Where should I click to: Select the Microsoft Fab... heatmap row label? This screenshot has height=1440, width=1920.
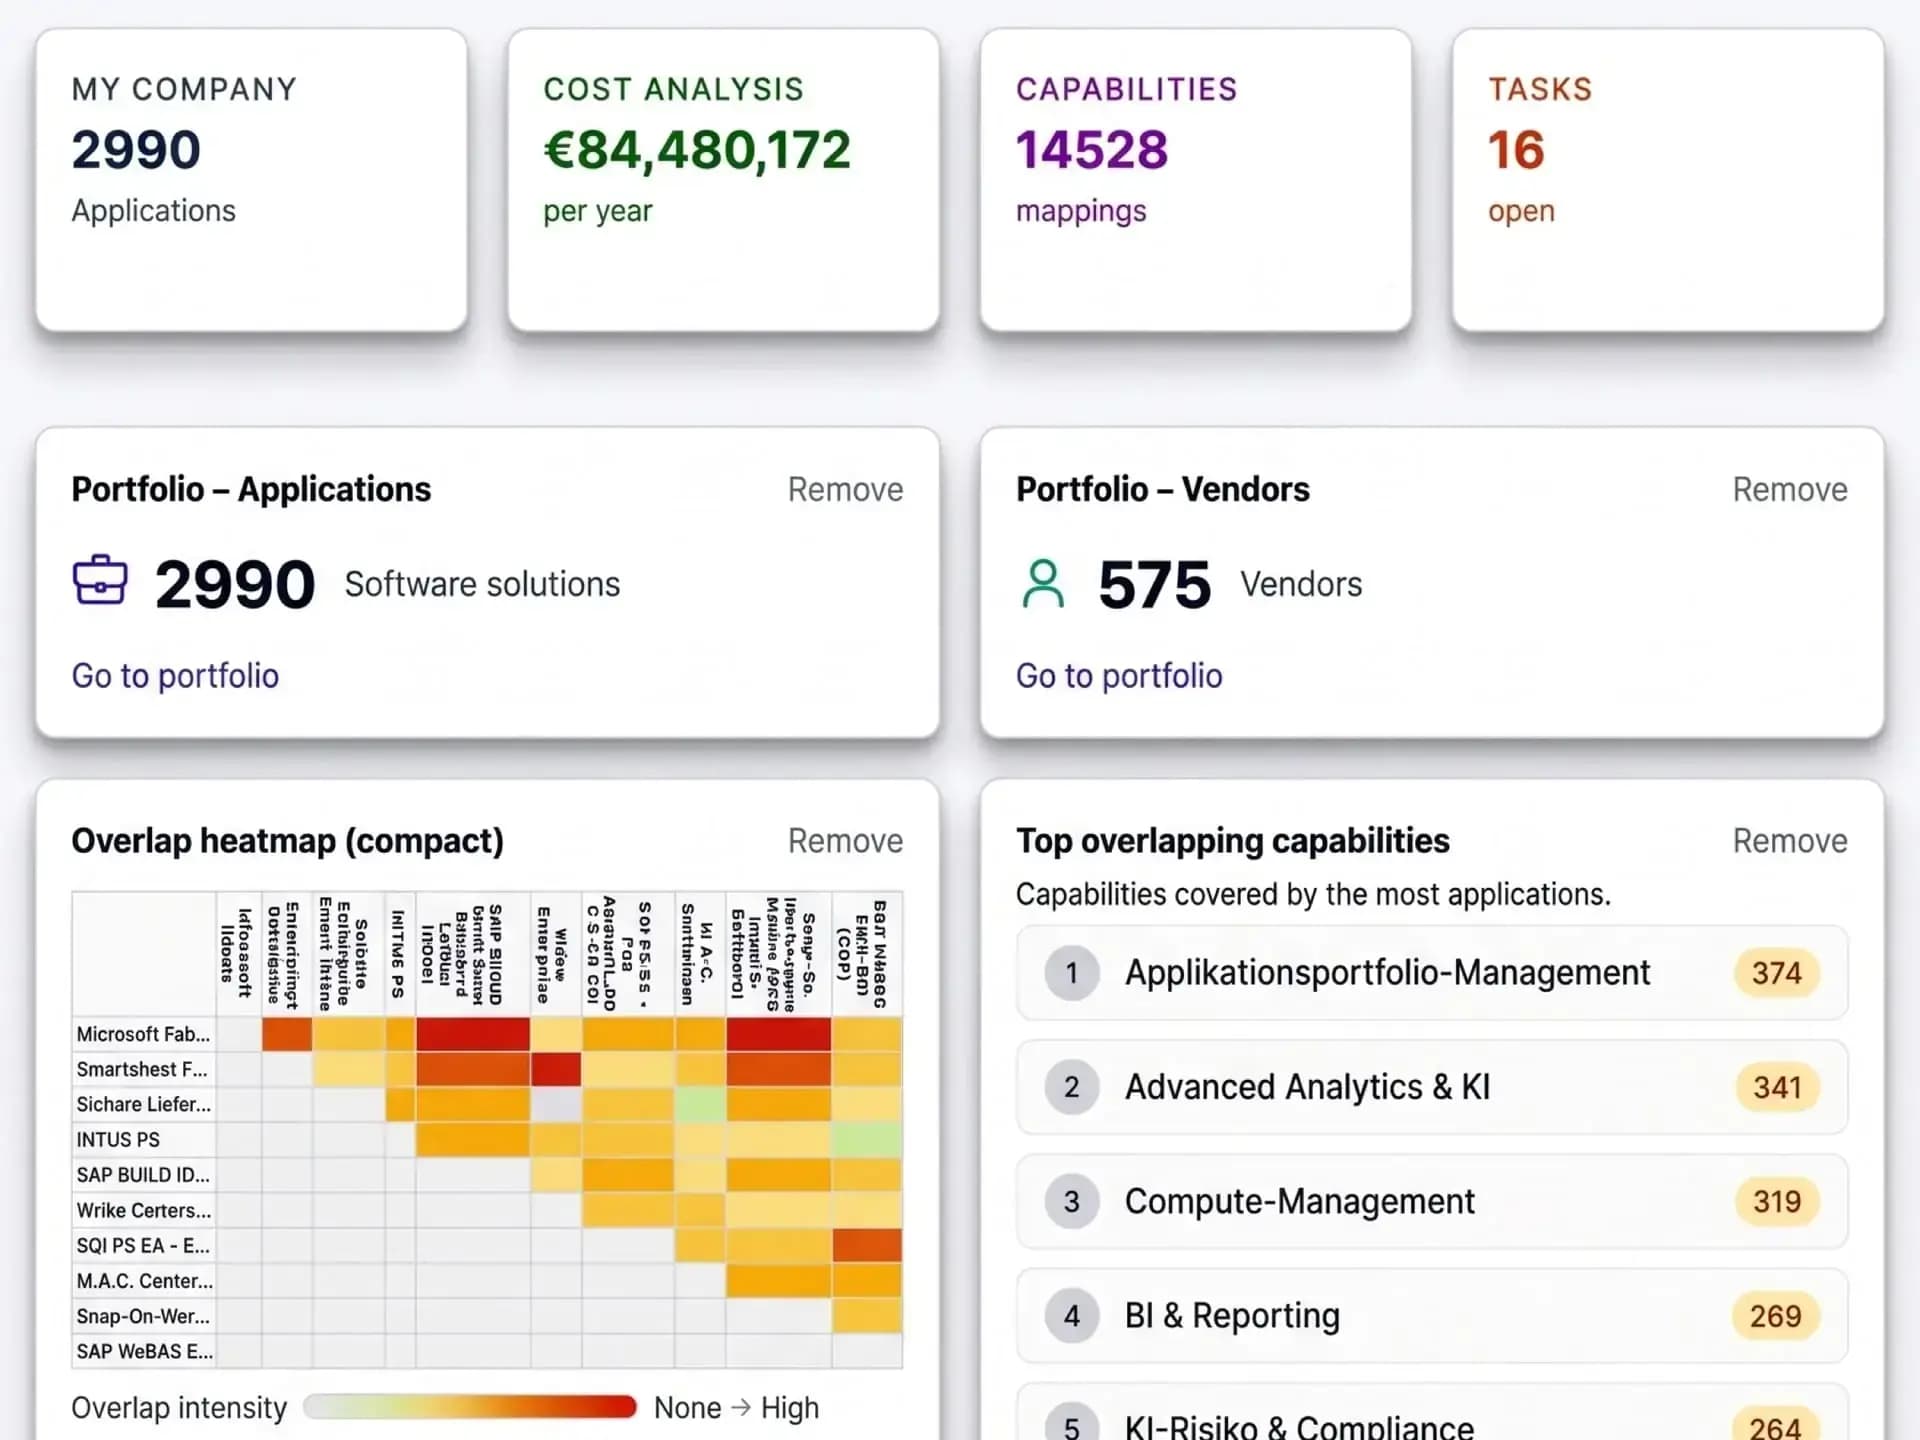coord(144,1034)
